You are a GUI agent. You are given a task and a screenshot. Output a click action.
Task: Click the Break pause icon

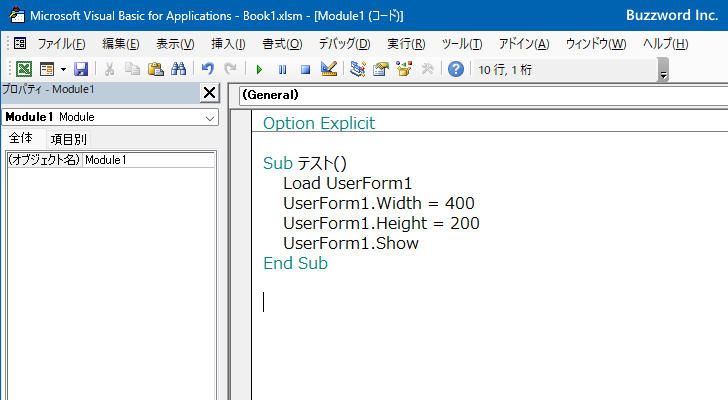tap(282, 70)
